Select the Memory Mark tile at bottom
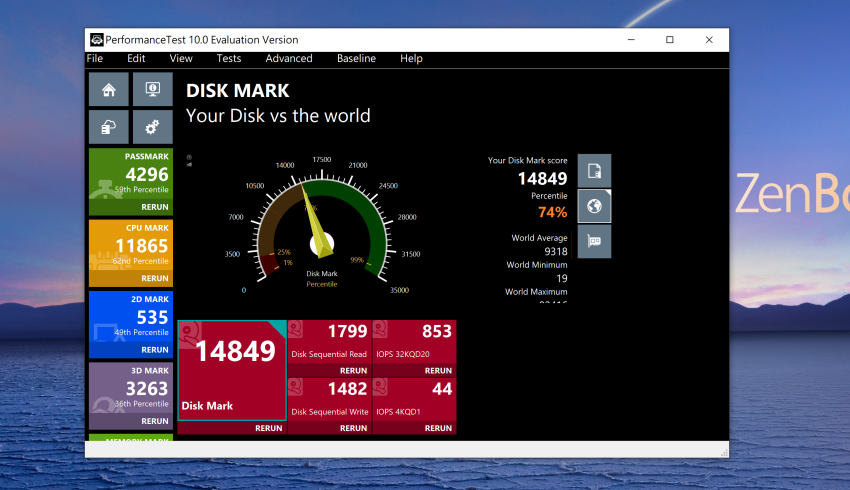 click(131, 437)
